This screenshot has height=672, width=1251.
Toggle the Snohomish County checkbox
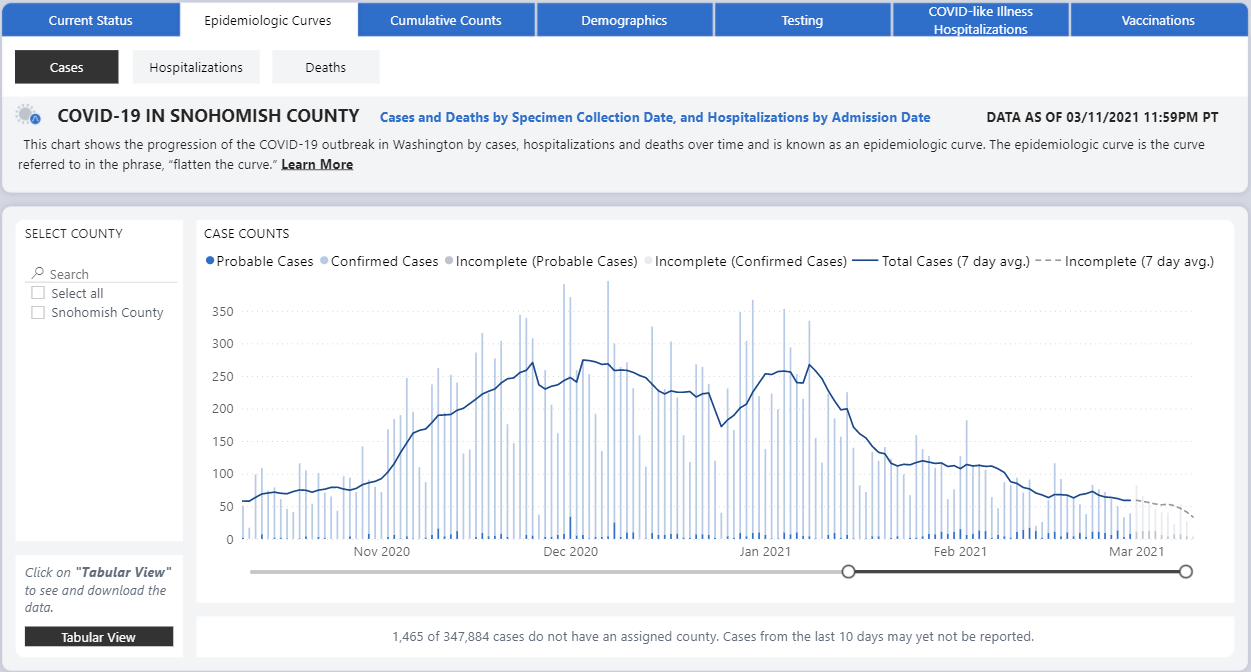[x=38, y=312]
